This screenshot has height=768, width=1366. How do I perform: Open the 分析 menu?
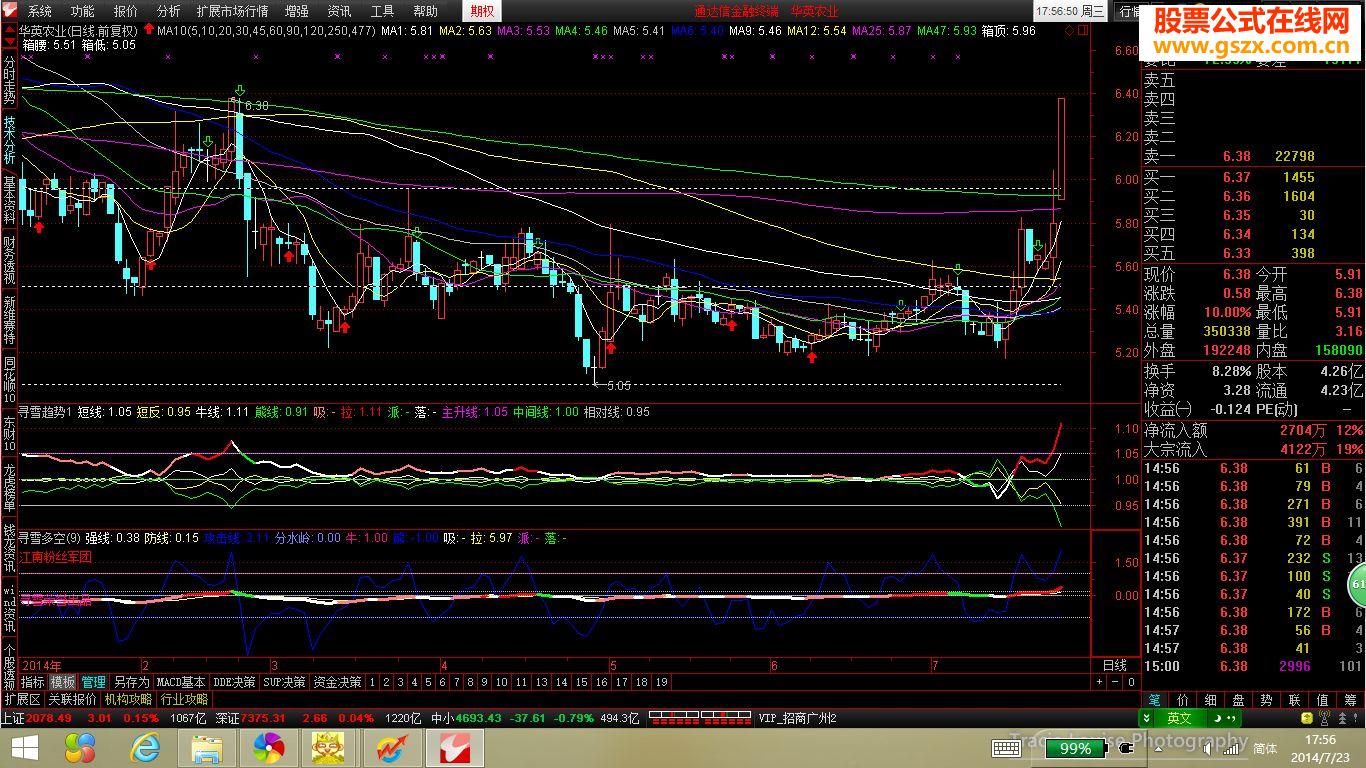coord(169,11)
